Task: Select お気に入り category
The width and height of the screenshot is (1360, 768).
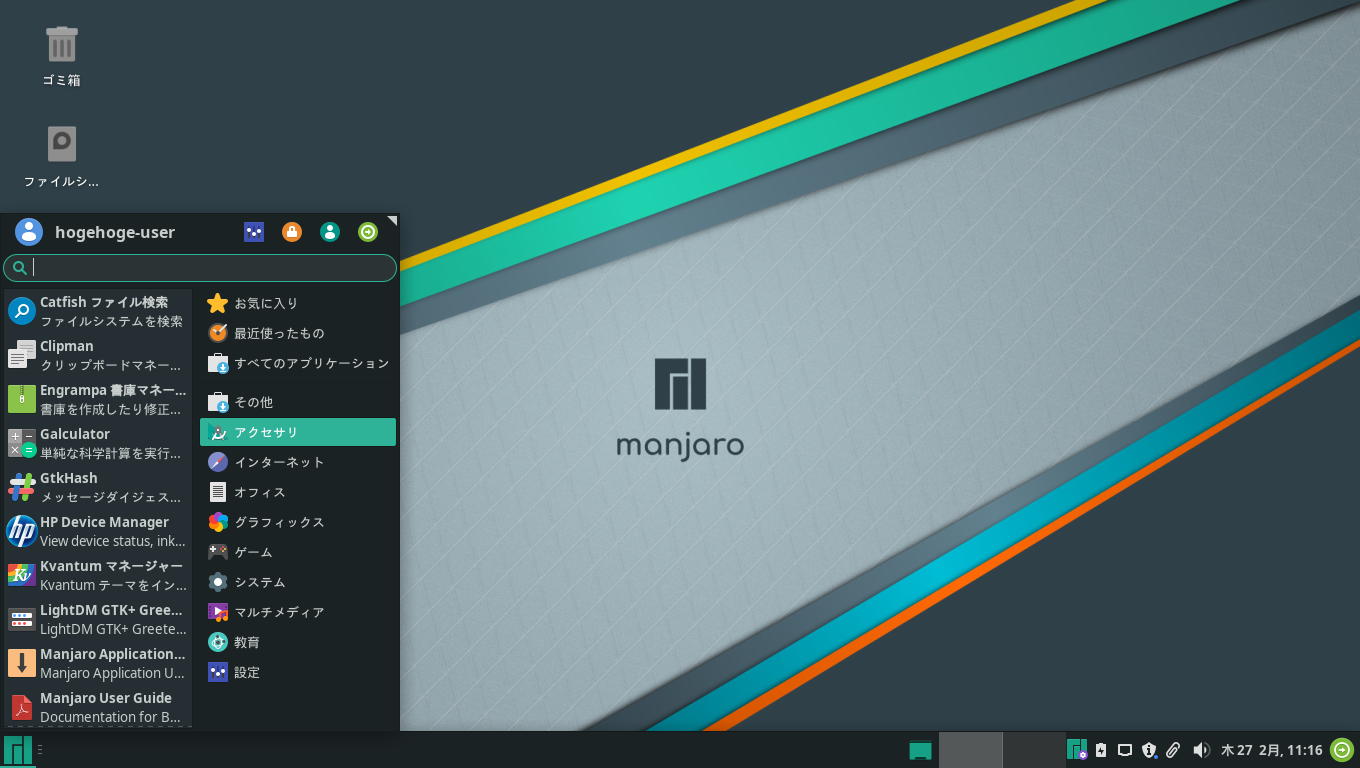Action: tap(298, 303)
